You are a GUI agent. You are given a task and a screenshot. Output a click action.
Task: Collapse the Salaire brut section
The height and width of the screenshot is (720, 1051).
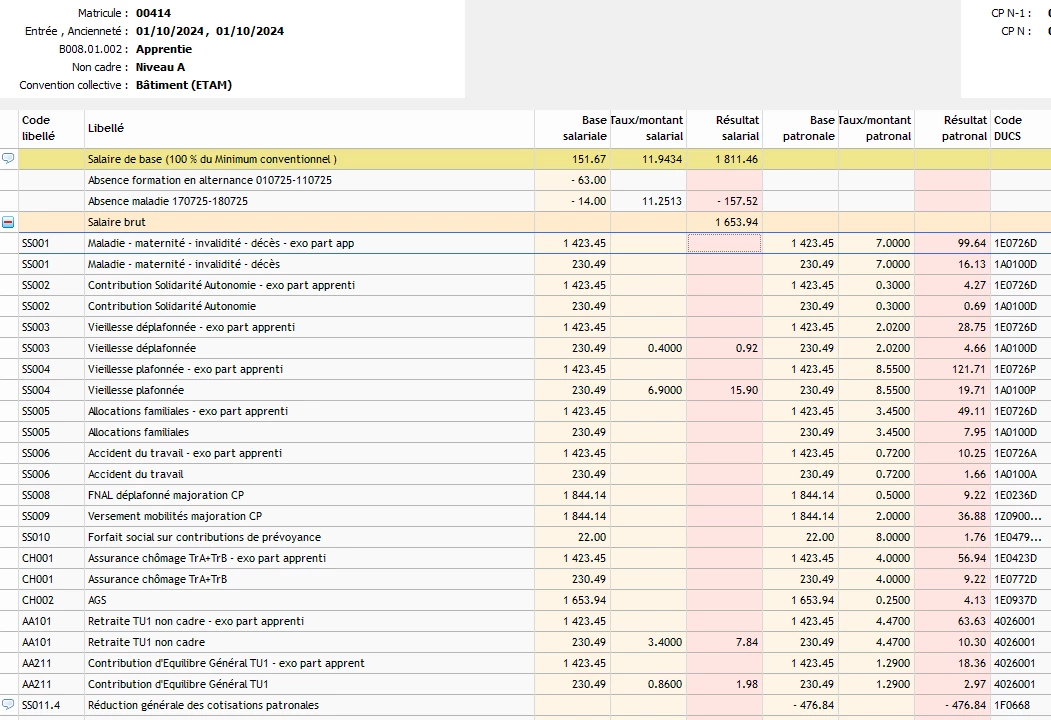9,222
